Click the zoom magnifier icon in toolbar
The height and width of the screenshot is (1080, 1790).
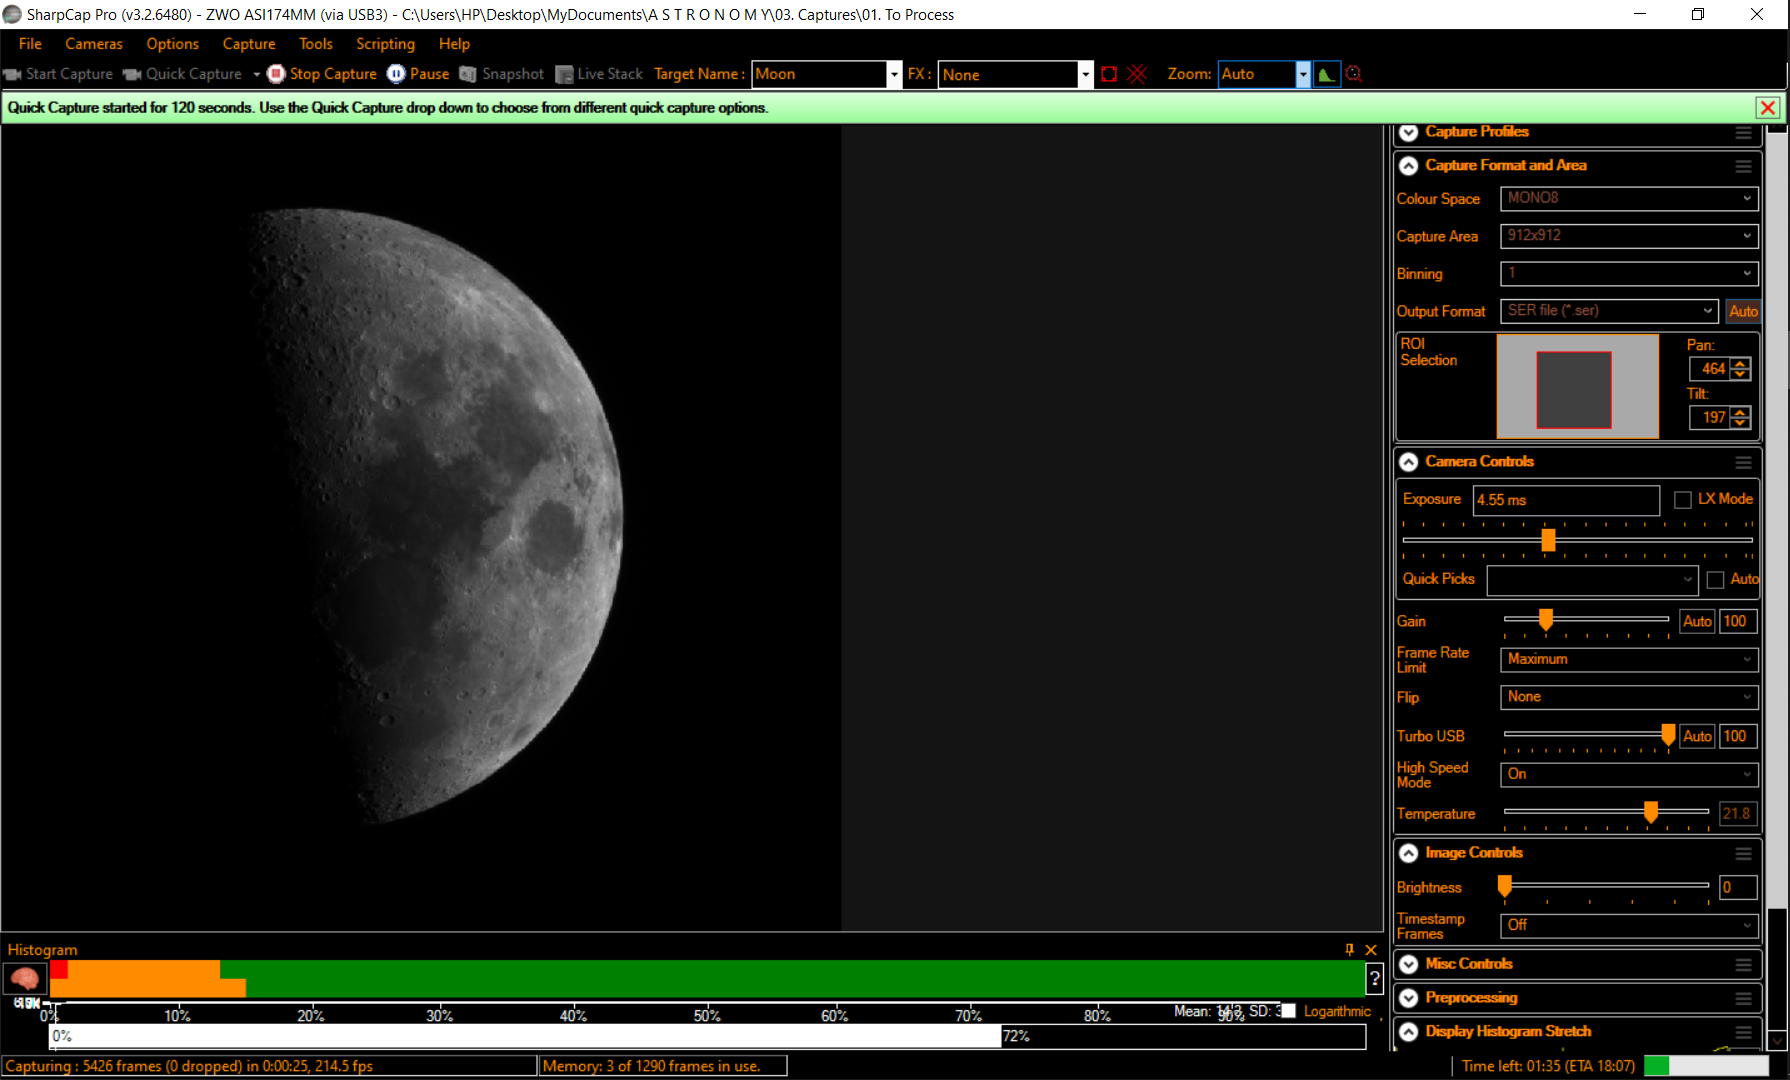(1353, 73)
